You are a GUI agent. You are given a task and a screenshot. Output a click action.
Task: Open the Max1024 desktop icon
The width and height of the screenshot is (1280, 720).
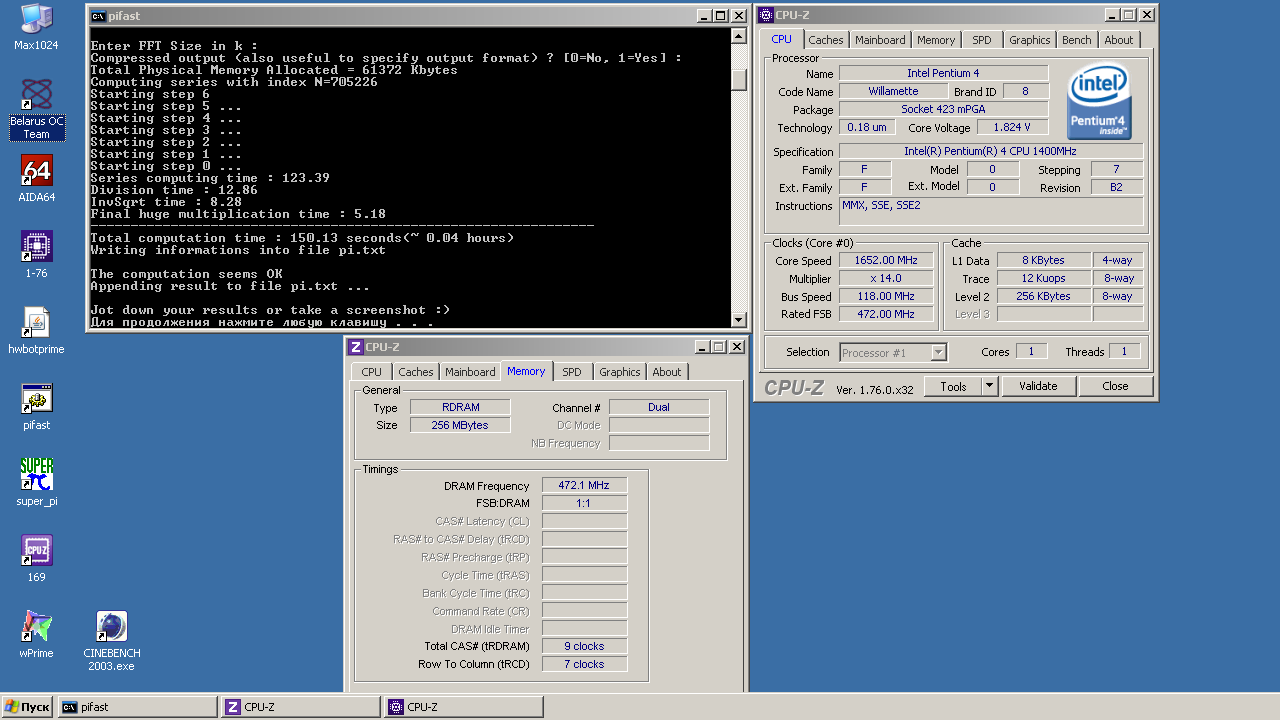[36, 27]
